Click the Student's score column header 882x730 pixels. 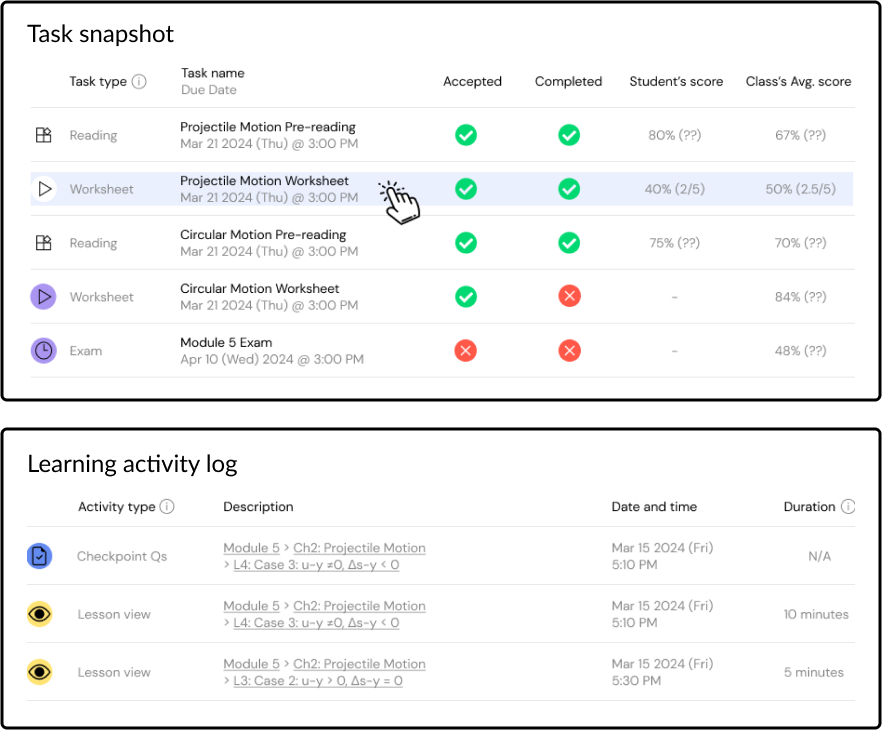click(676, 82)
